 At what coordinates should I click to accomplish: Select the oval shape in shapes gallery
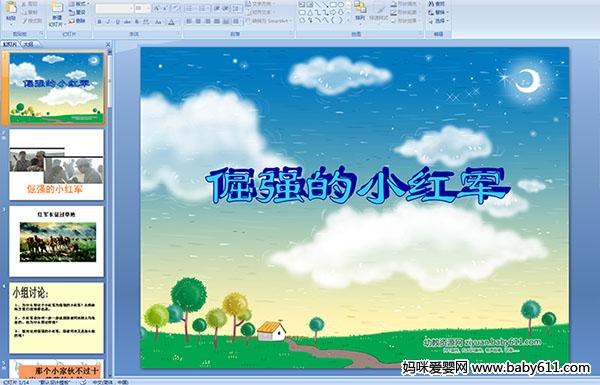[340, 5]
